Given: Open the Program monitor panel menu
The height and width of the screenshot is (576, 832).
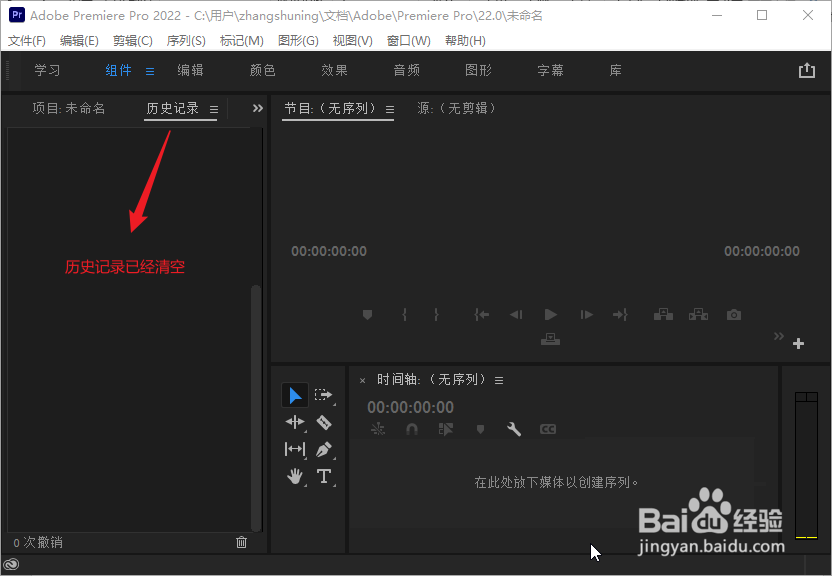Looking at the screenshot, I should [x=390, y=109].
